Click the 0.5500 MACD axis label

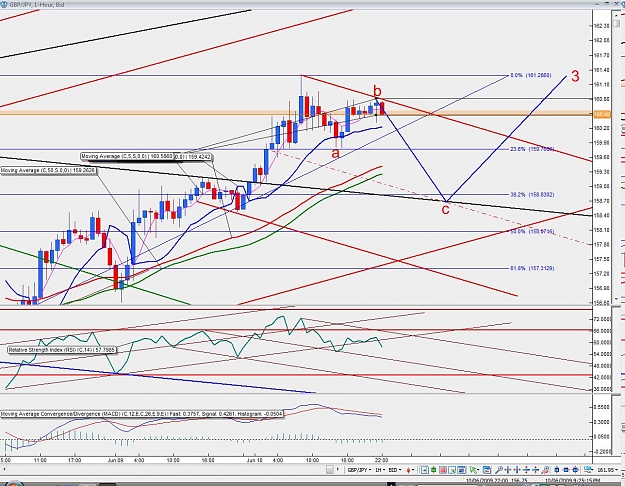tap(603, 407)
